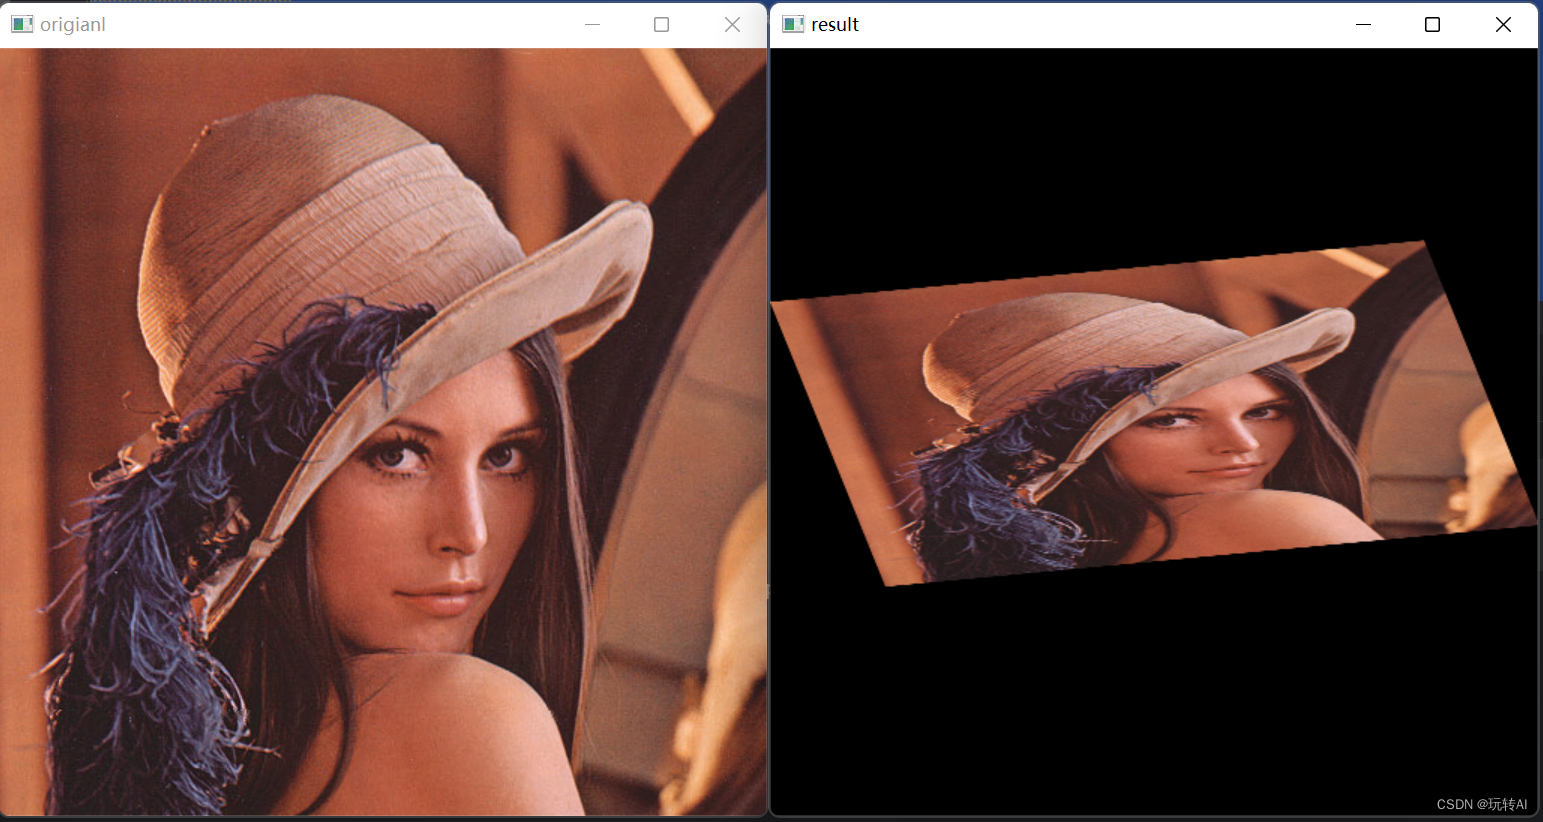Click the origianl window's app icon
Screen dimensions: 1543x822
(x=22, y=24)
